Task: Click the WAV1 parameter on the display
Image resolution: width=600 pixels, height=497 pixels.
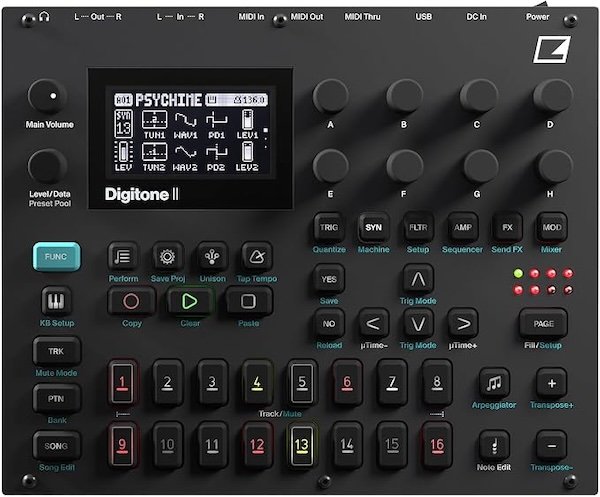Action: pos(186,124)
